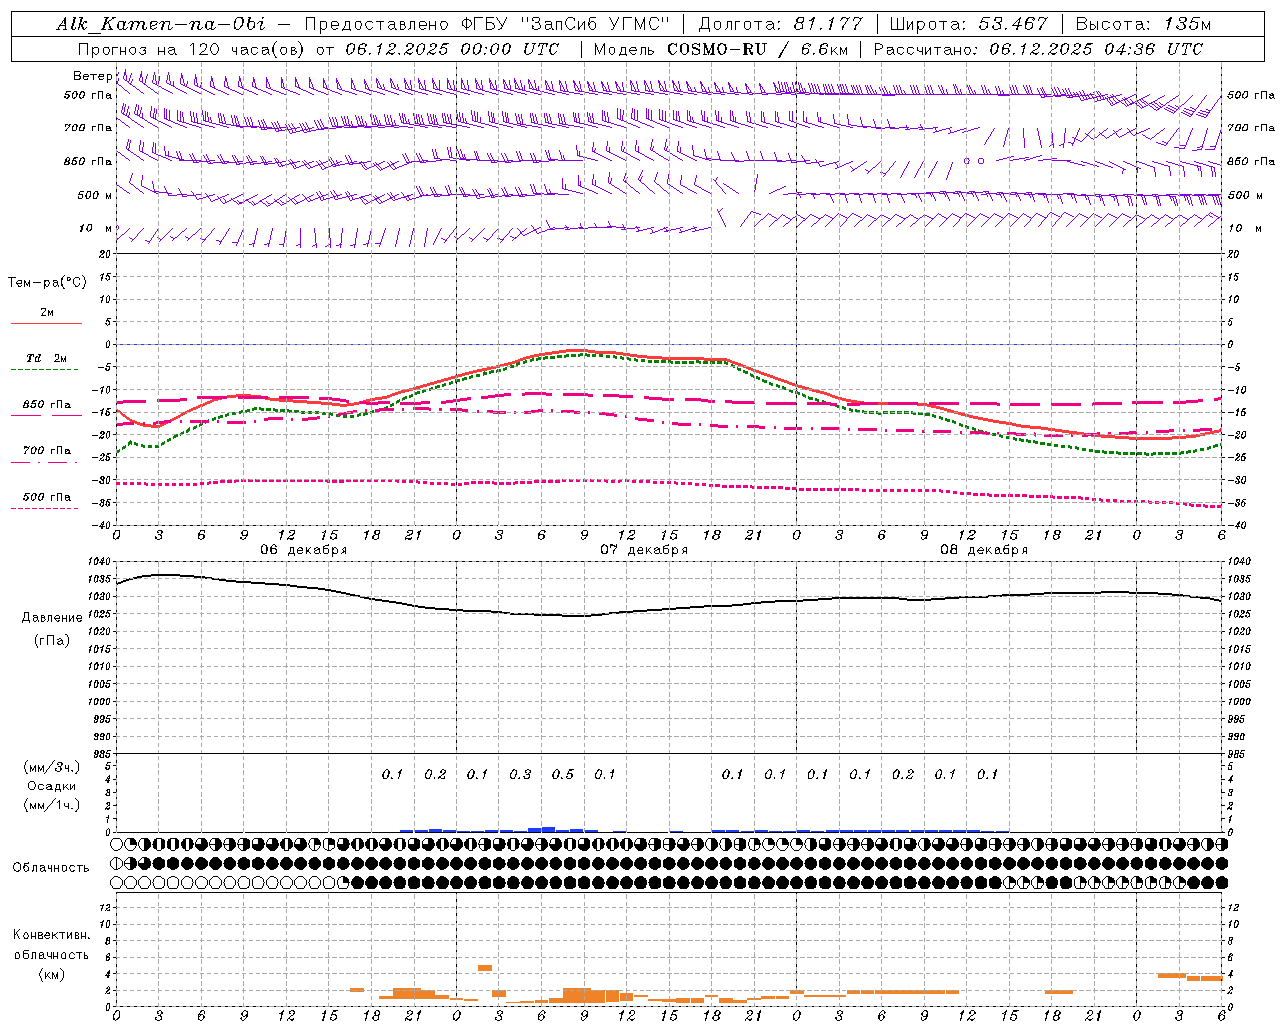Screen dimensions: 1280x1024
Task: Click the '(гПа)' unit label under Давление
Action: (x=52, y=640)
